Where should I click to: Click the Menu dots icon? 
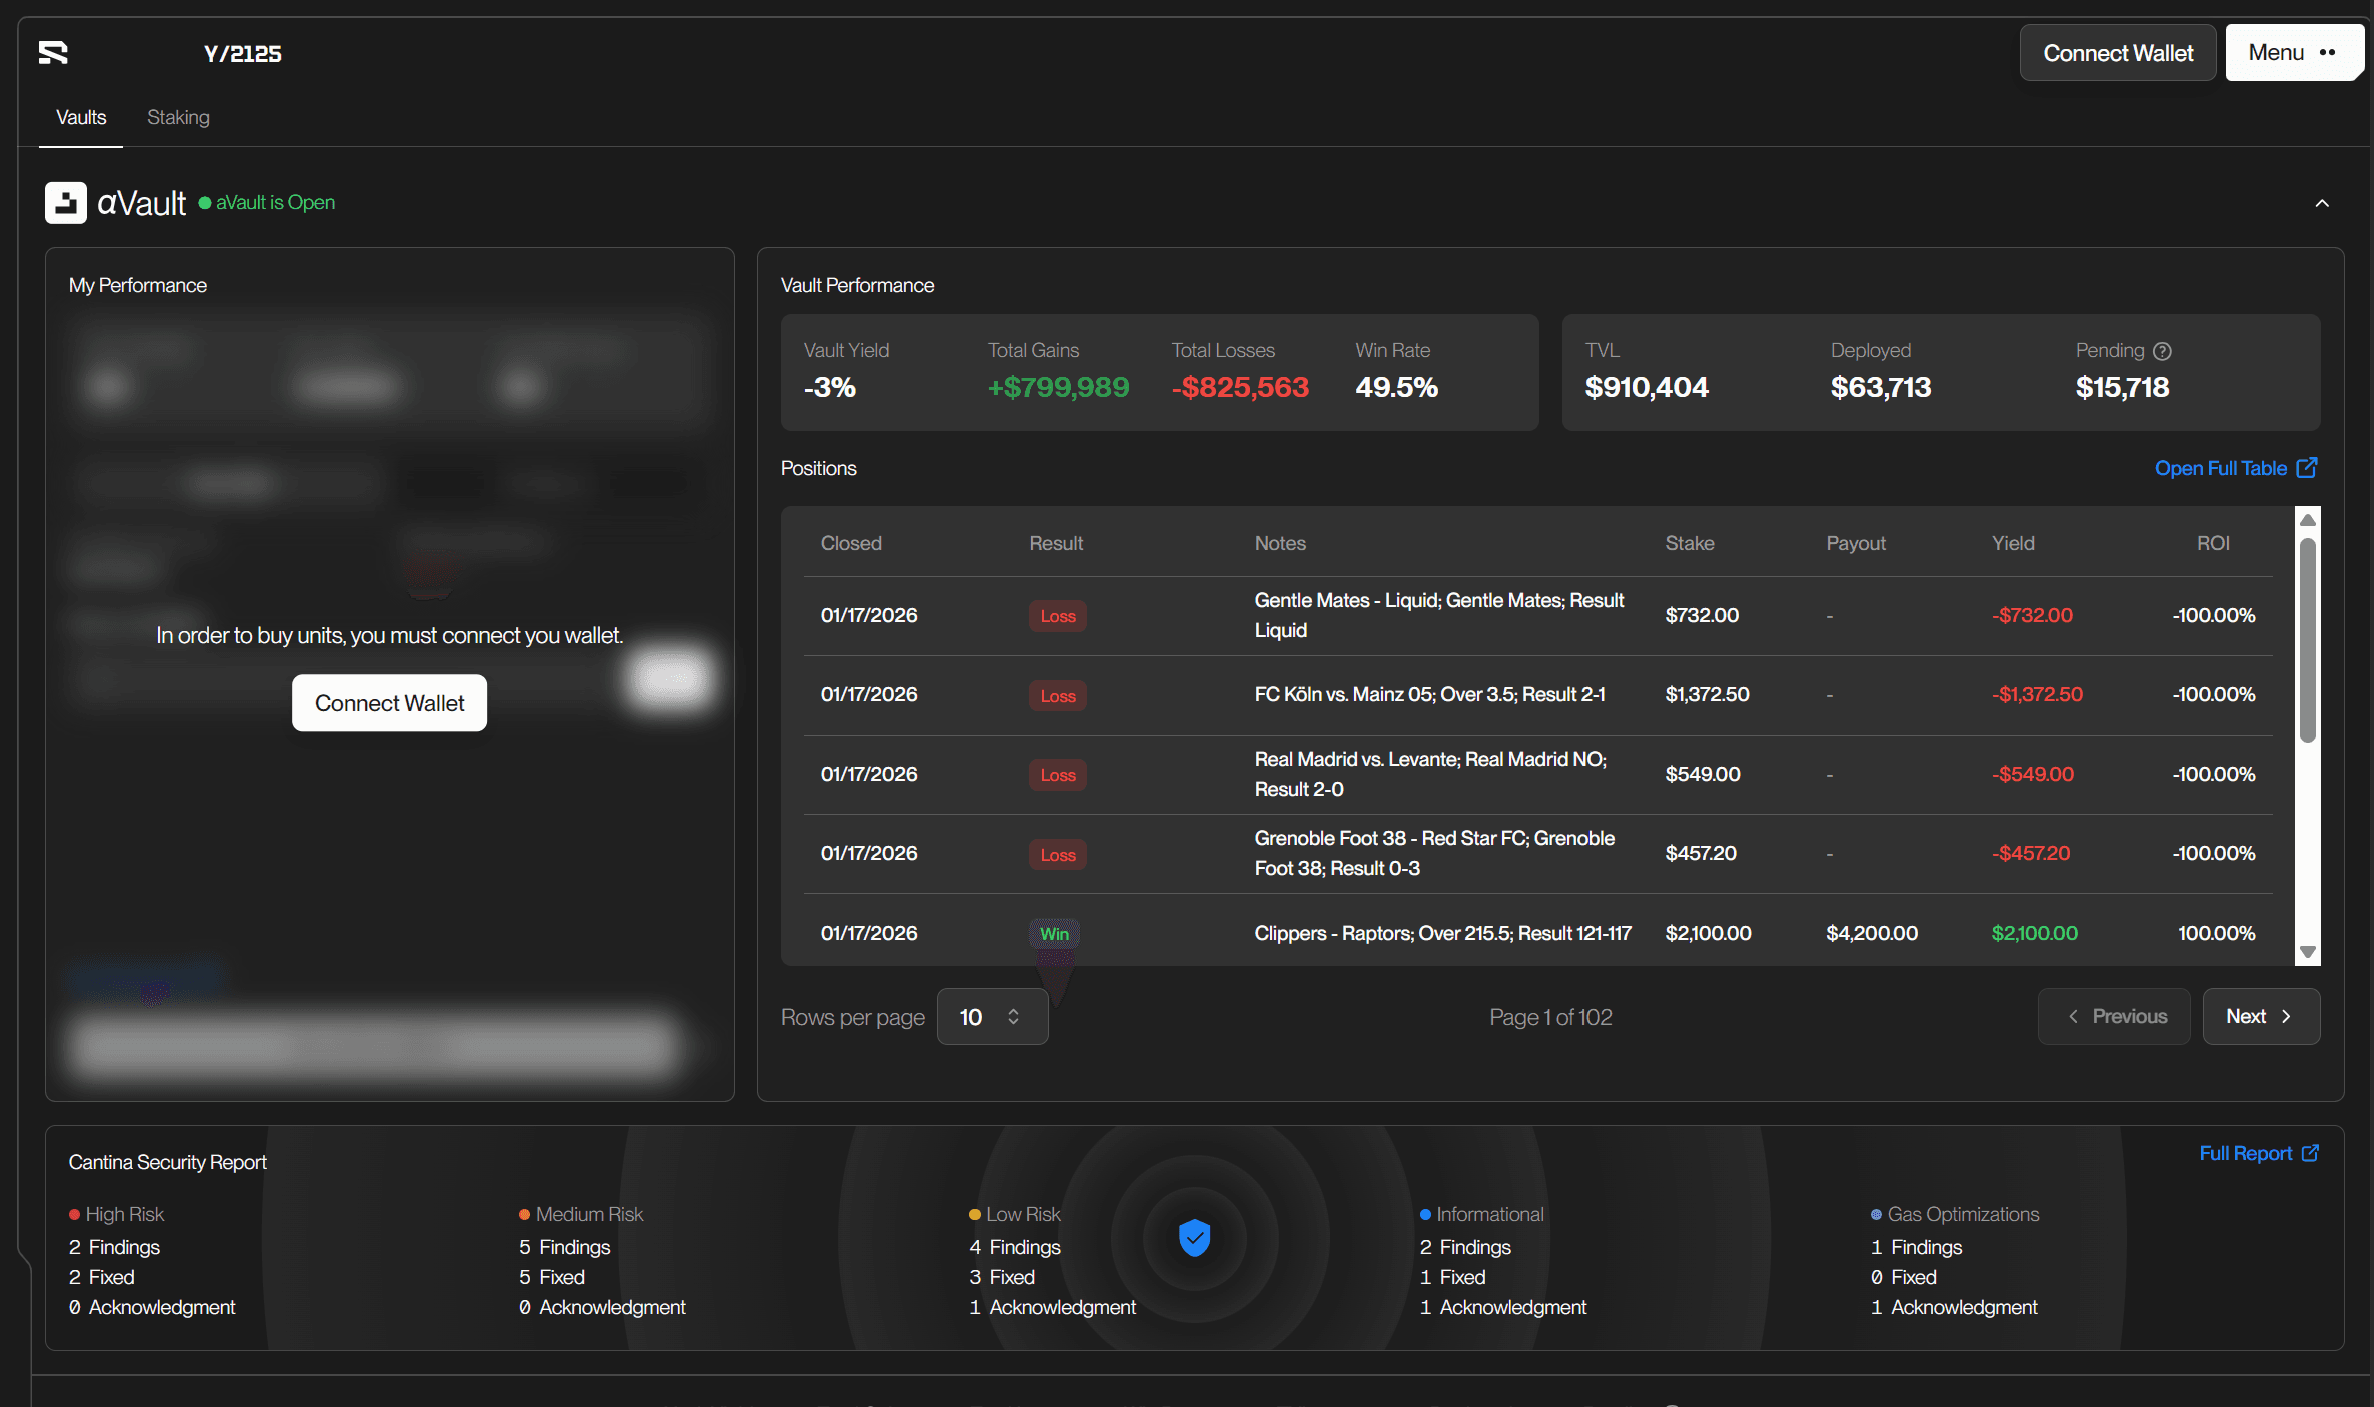tap(2328, 53)
